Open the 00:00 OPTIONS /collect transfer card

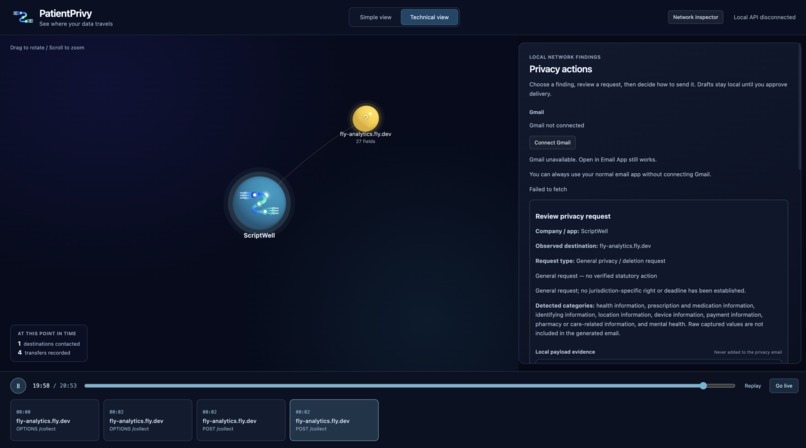point(54,420)
